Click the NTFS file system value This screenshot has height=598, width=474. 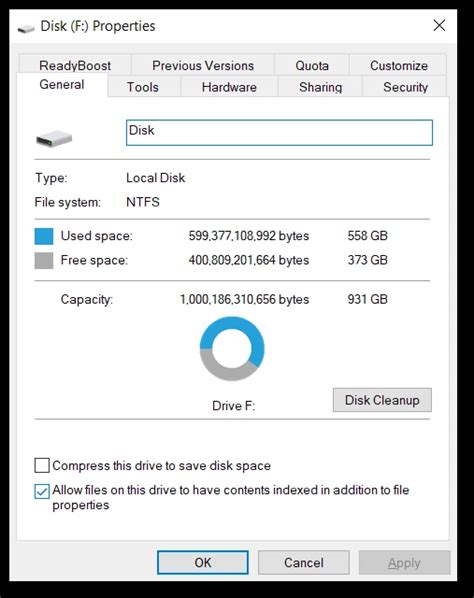click(143, 202)
